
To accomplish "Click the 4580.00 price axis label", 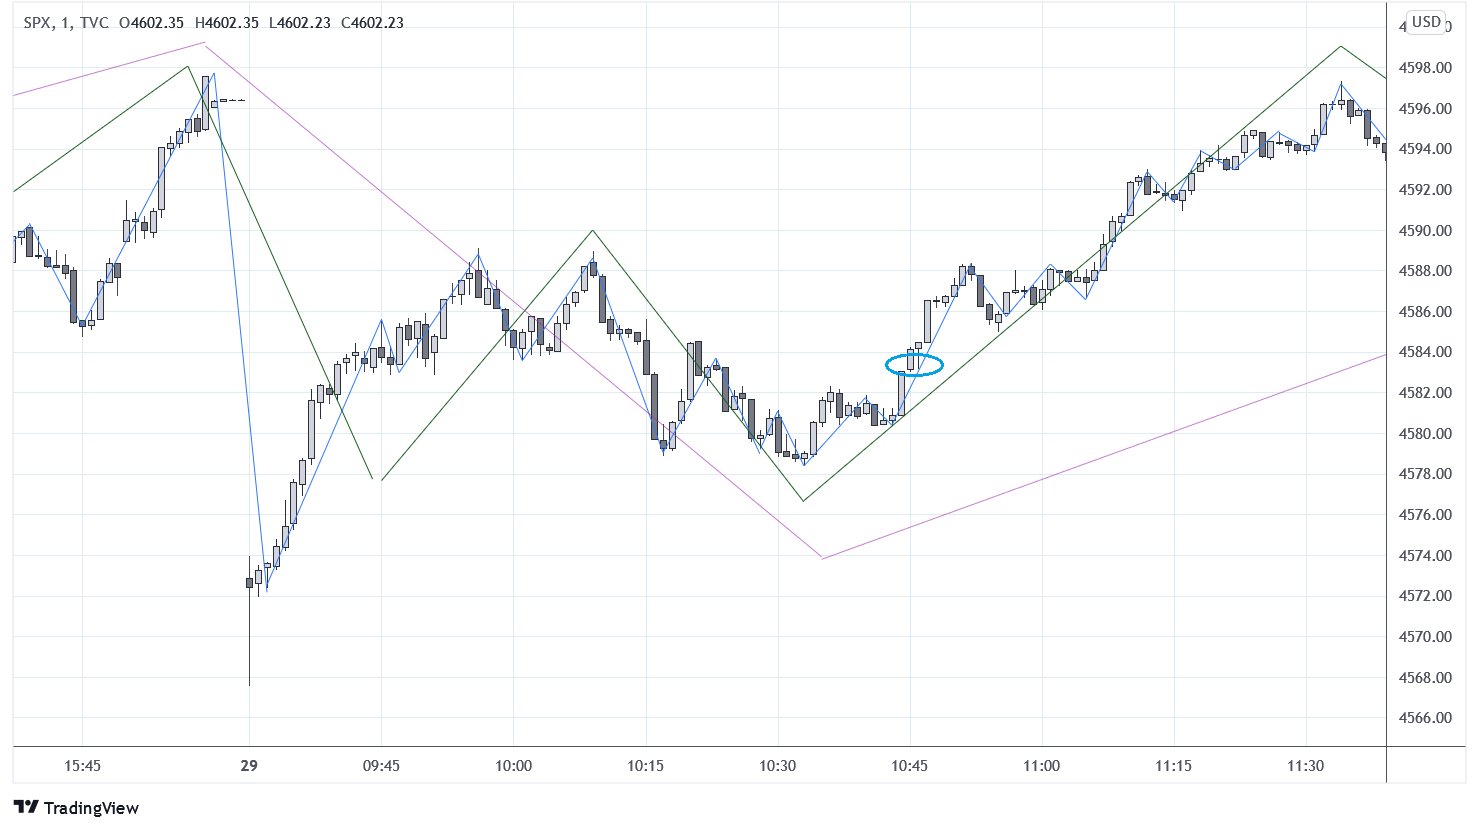I will pyautogui.click(x=1426, y=434).
